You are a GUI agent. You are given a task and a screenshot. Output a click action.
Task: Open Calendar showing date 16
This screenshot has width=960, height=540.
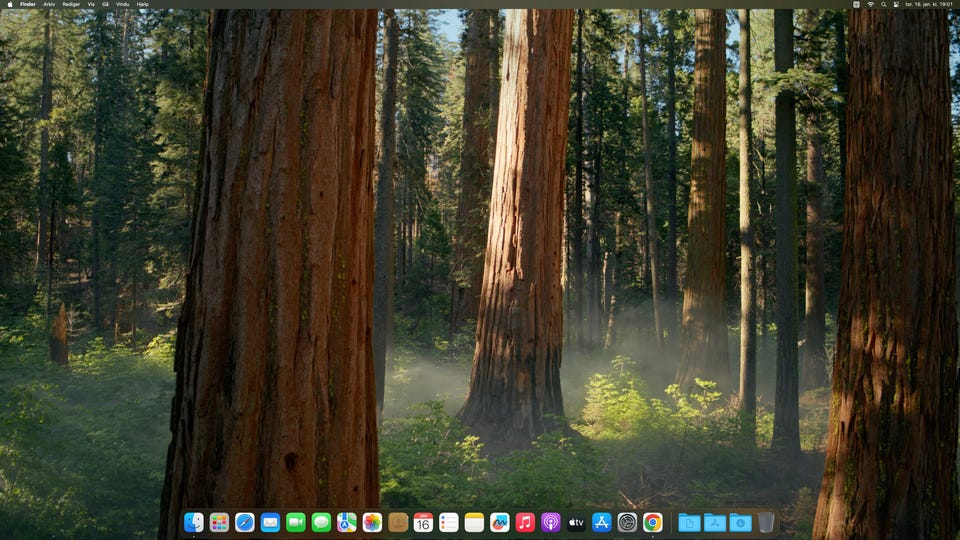point(423,522)
